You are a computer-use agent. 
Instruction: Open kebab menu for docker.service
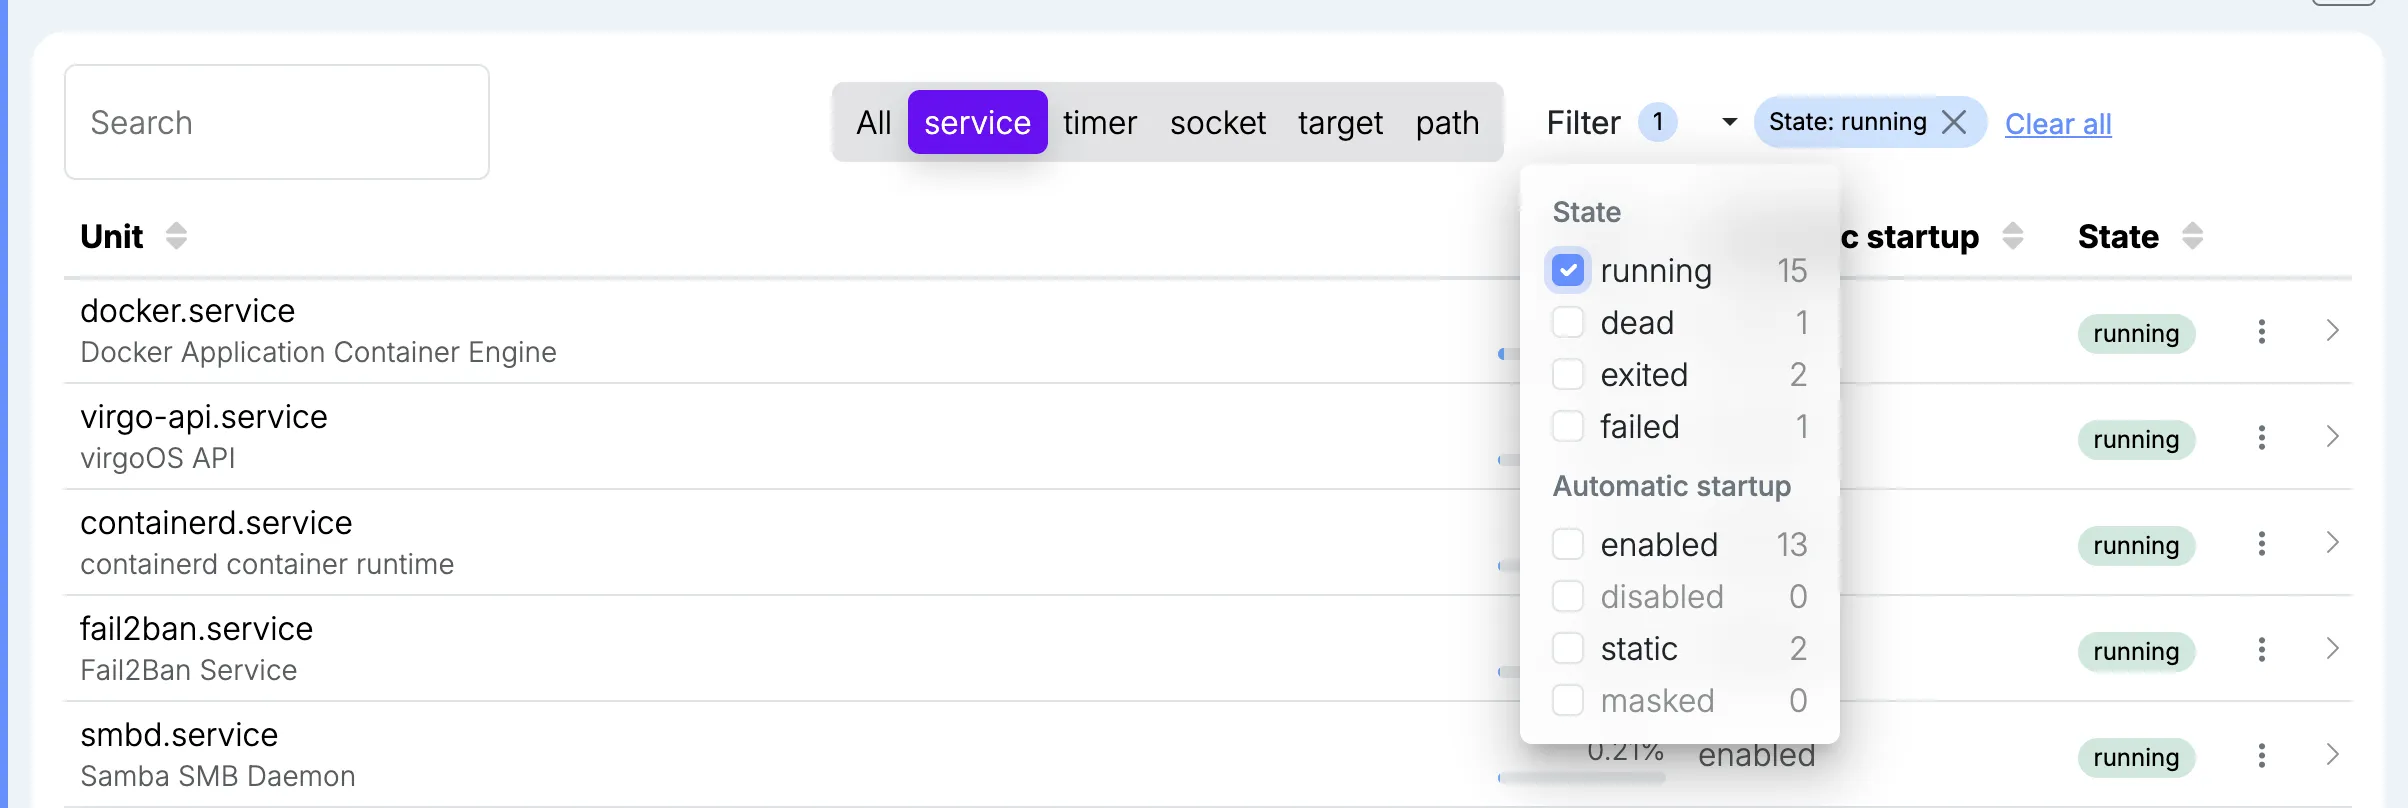[2261, 332]
